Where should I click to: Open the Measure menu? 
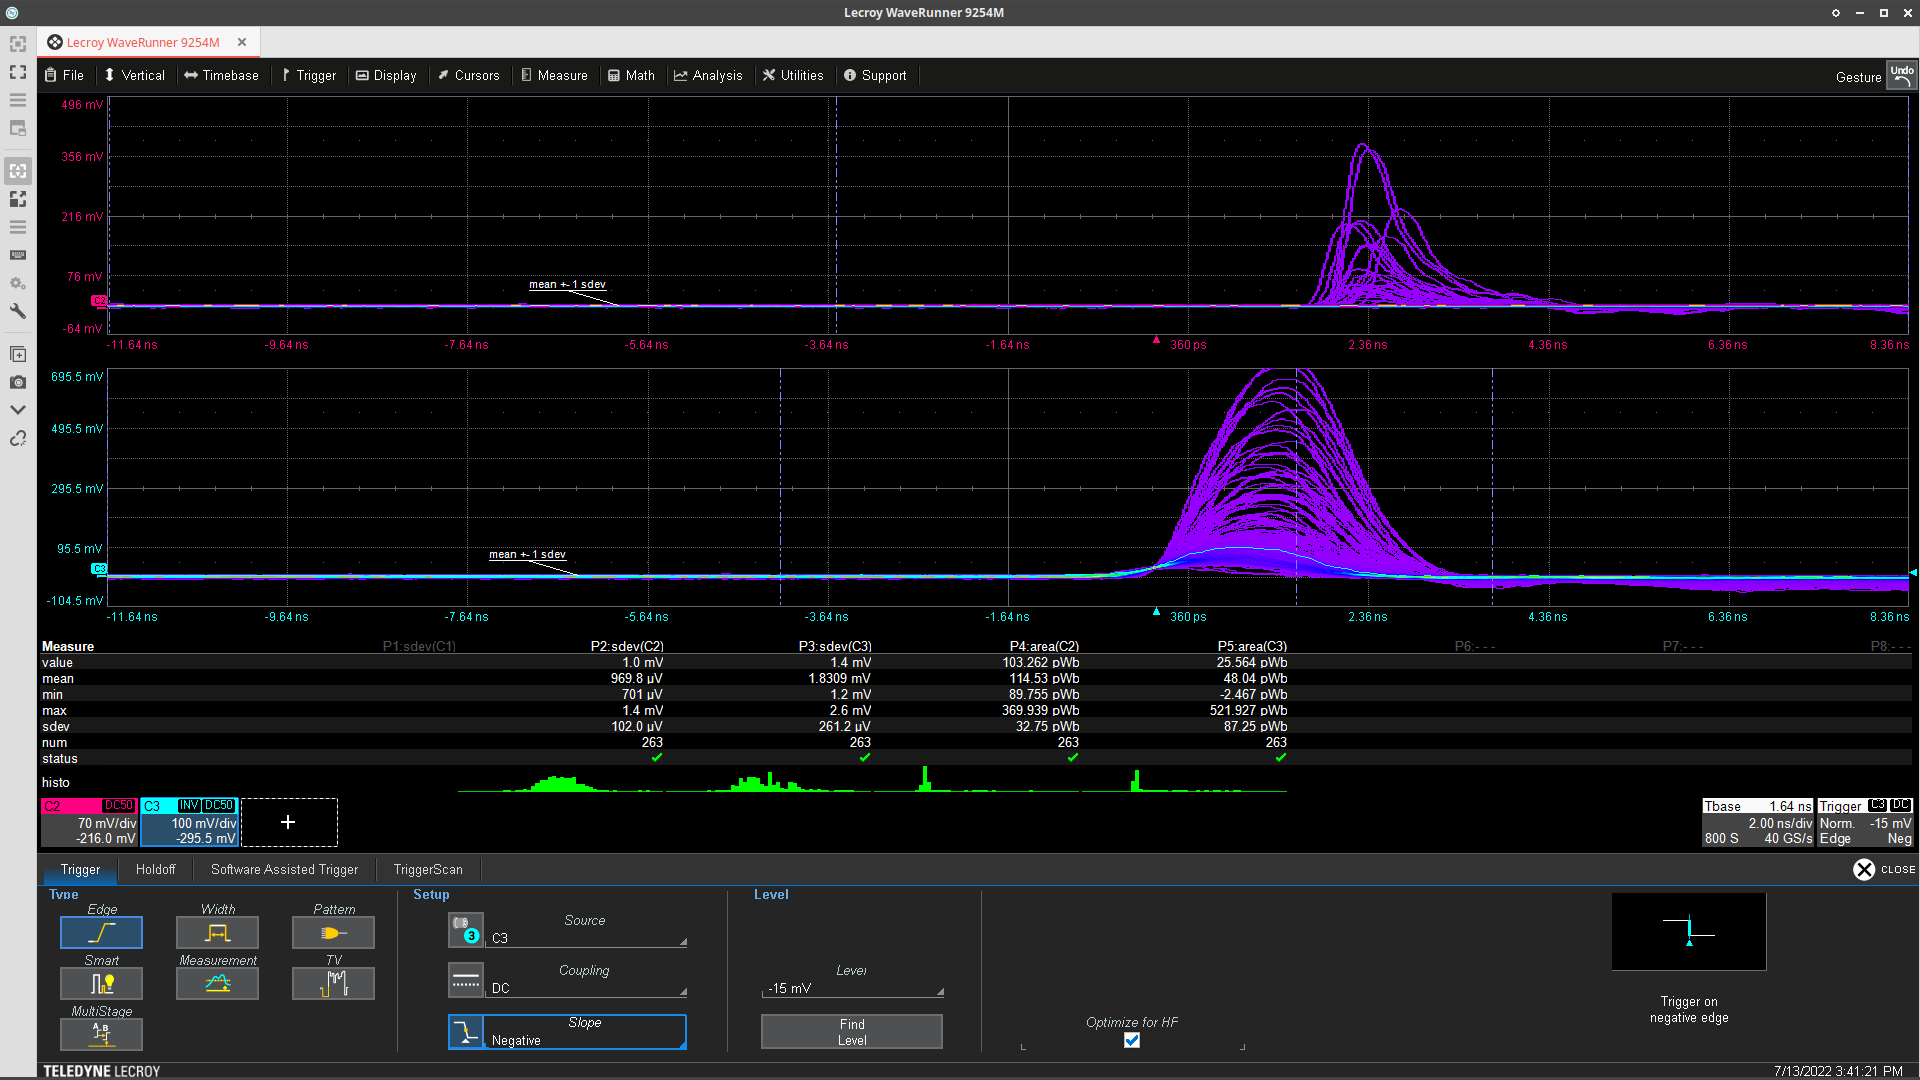point(554,75)
